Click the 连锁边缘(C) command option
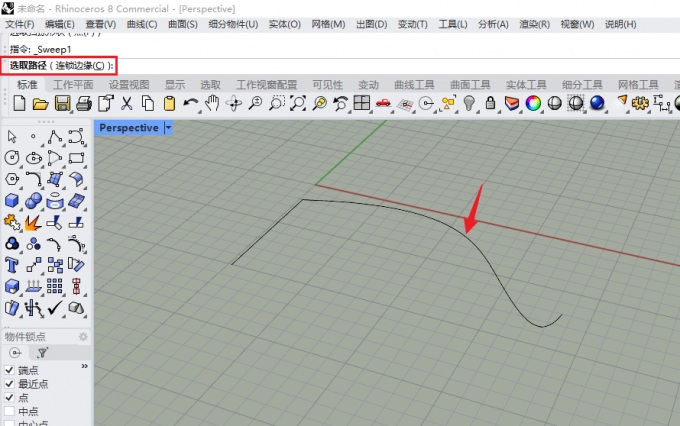 [x=80, y=66]
